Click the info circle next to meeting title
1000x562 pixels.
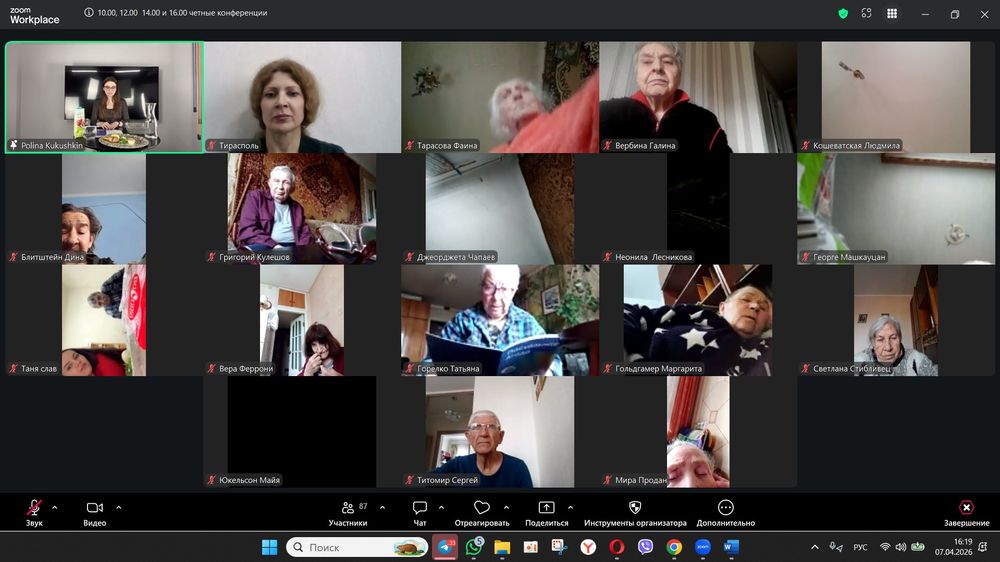89,13
